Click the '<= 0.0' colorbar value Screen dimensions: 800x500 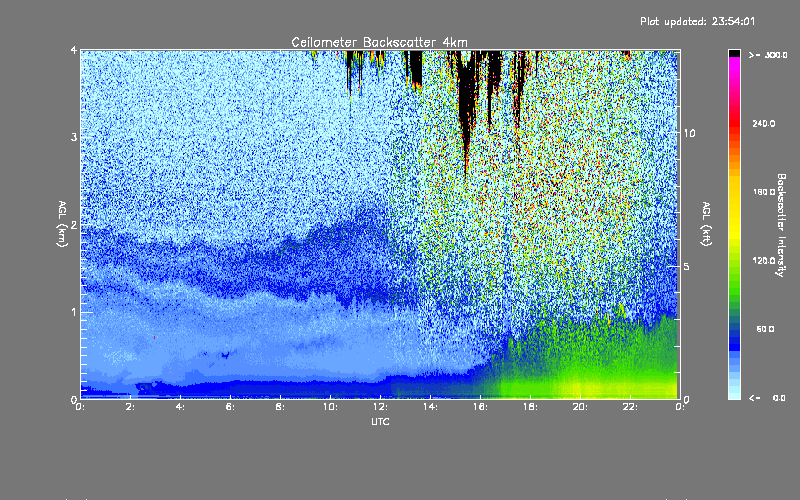(767, 397)
